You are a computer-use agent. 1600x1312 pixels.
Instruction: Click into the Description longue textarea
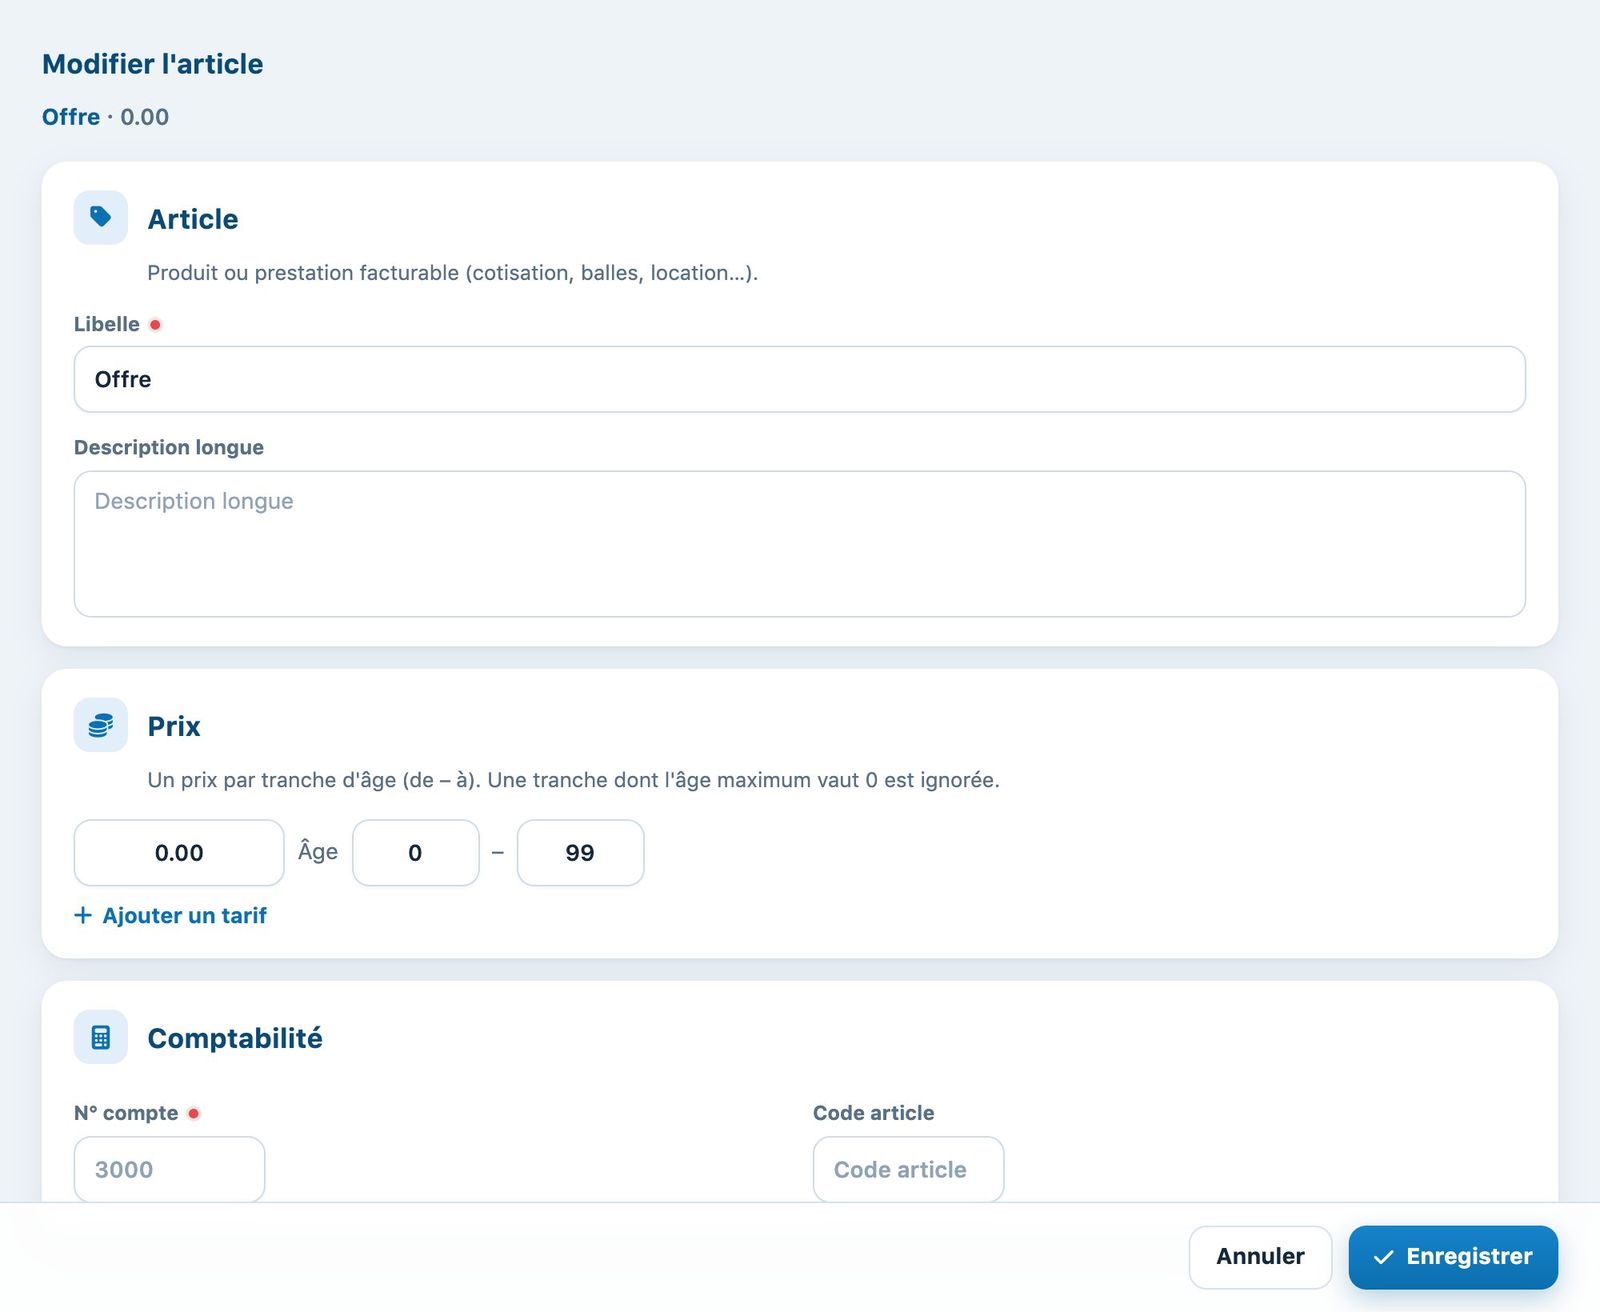pyautogui.click(x=799, y=544)
